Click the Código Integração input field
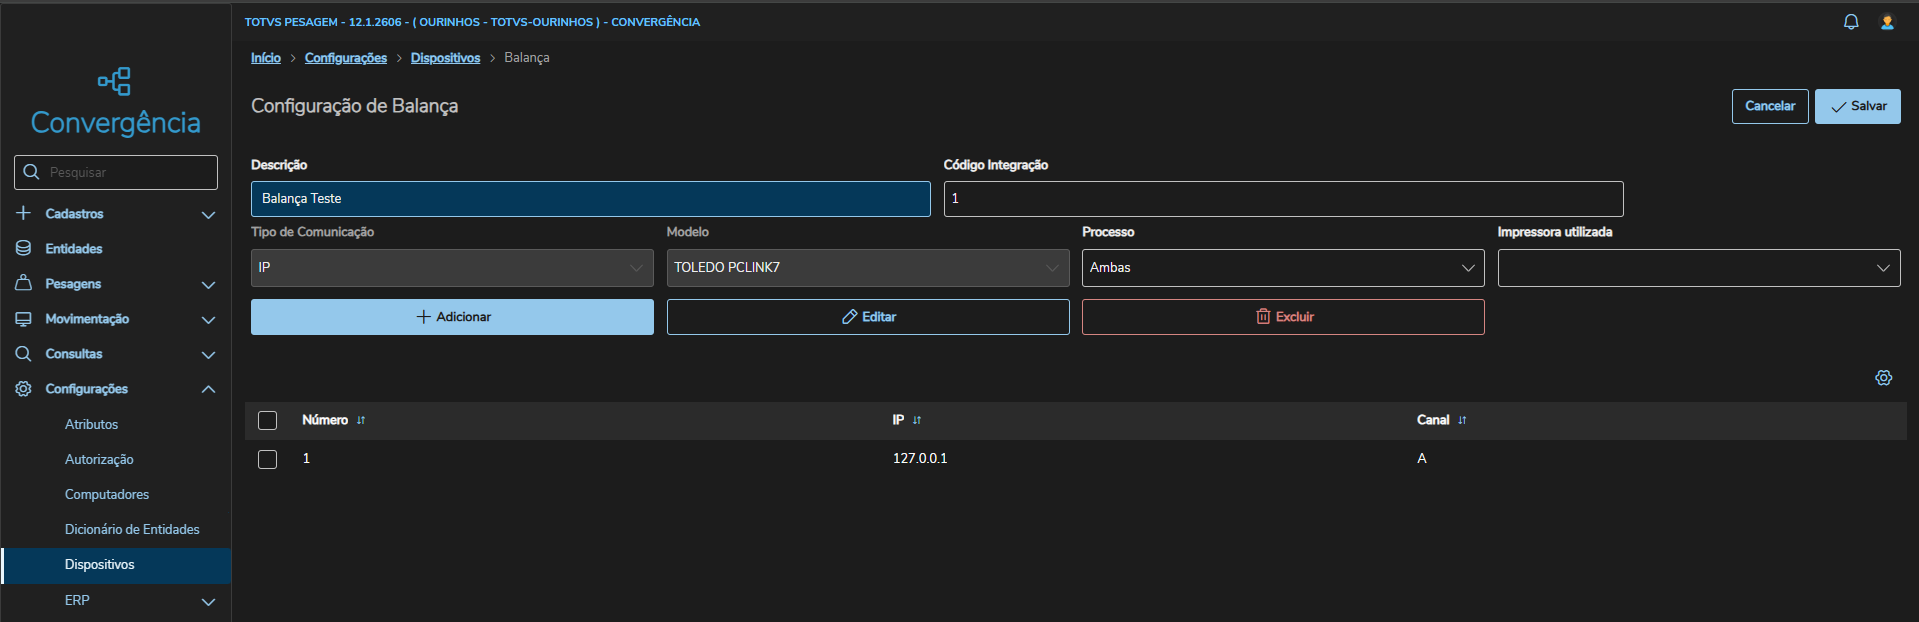1919x622 pixels. [1282, 199]
